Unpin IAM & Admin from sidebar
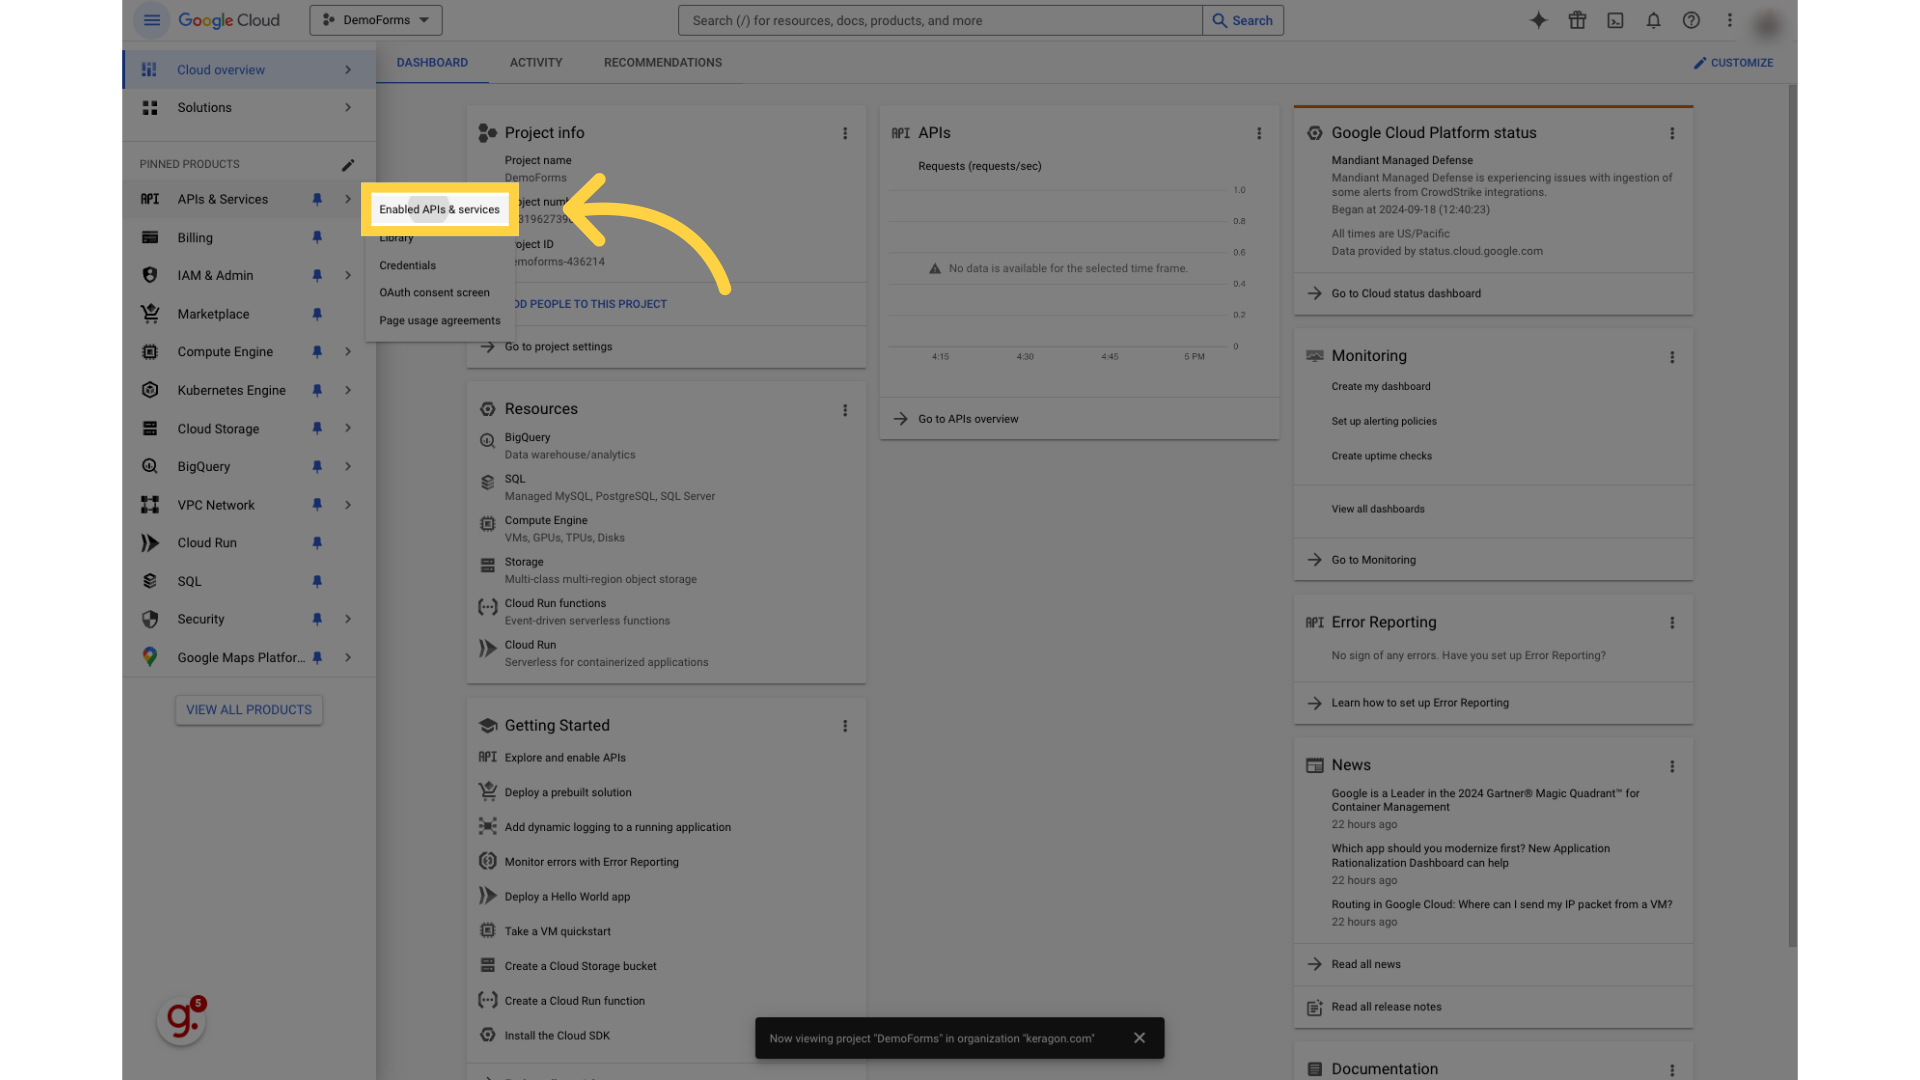This screenshot has width=1920, height=1080. [x=317, y=275]
